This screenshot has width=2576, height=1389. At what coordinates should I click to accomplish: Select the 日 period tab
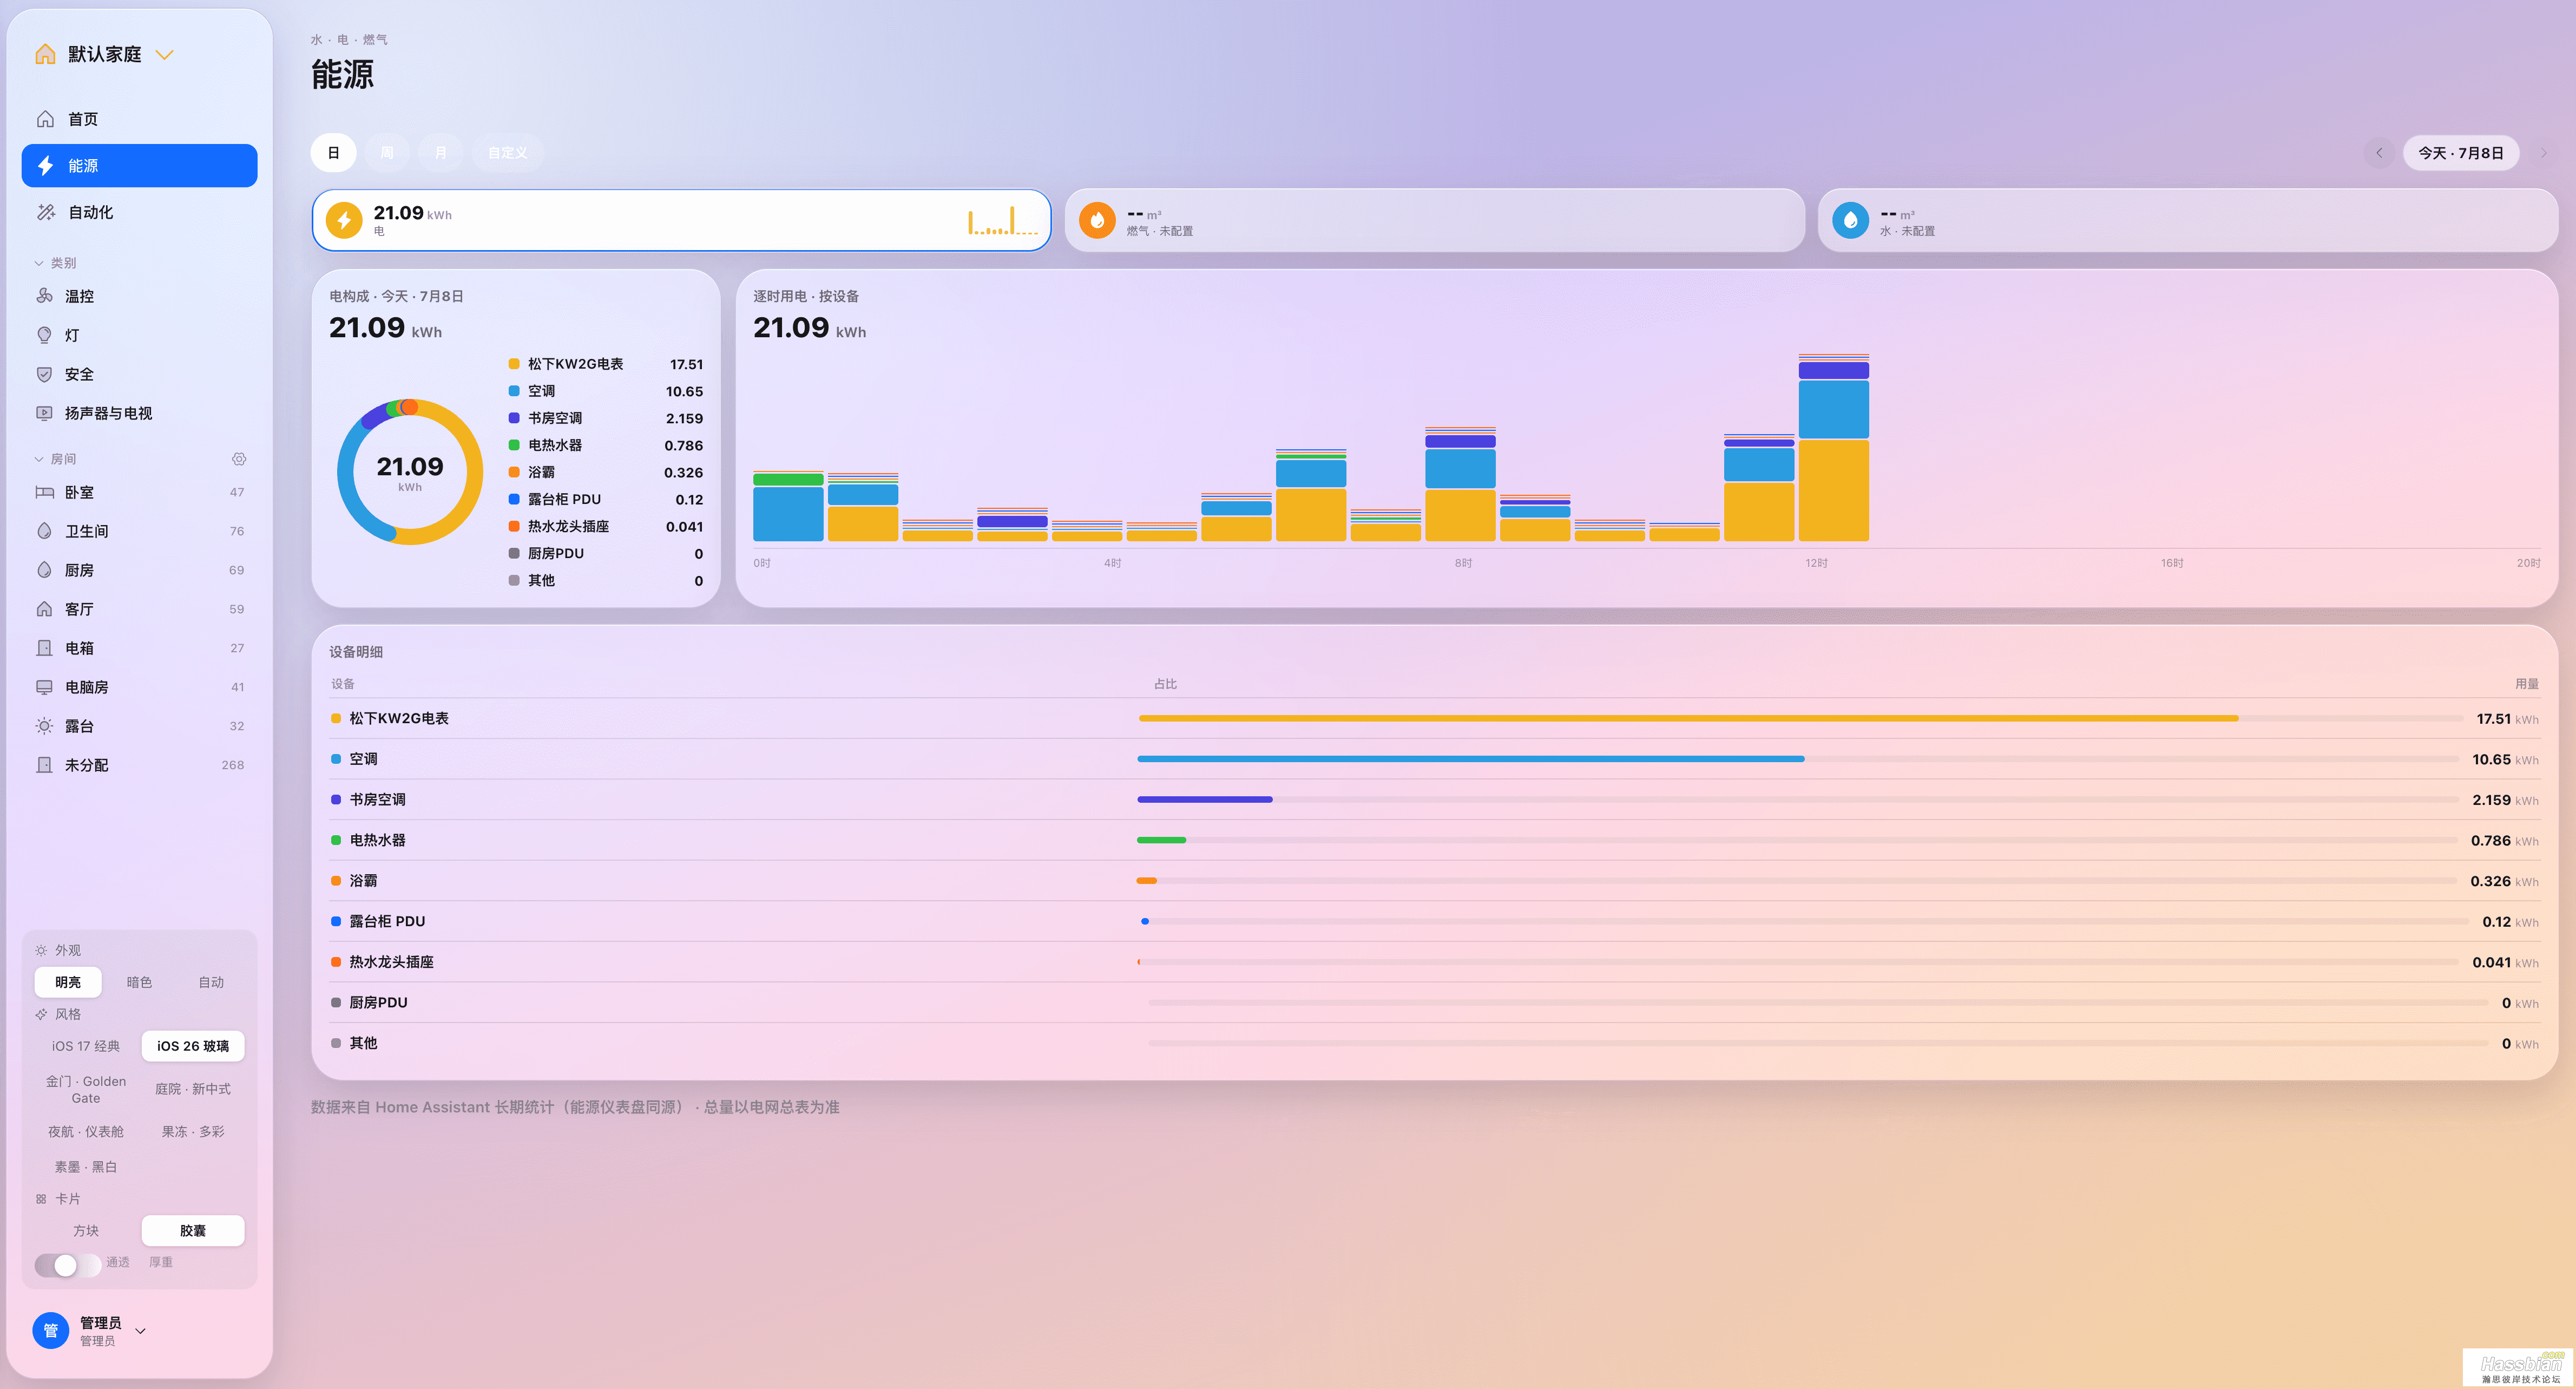pos(334,153)
